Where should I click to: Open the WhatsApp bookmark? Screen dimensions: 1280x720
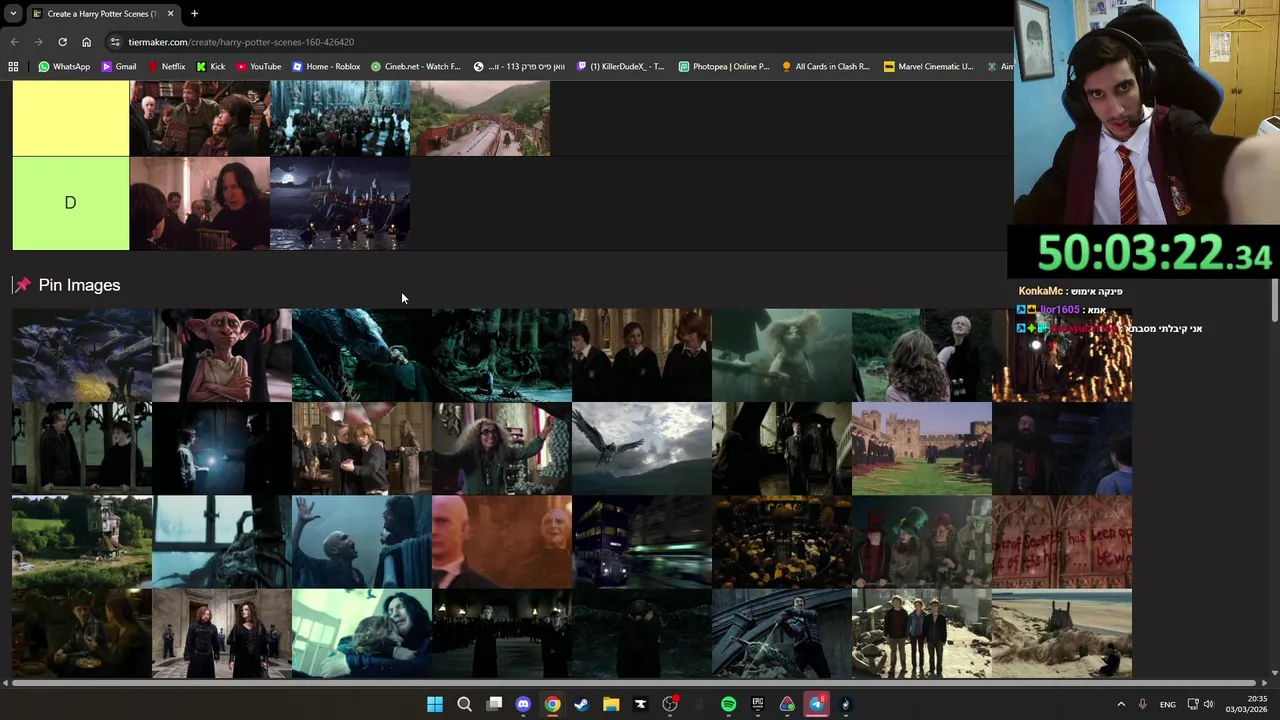click(64, 66)
